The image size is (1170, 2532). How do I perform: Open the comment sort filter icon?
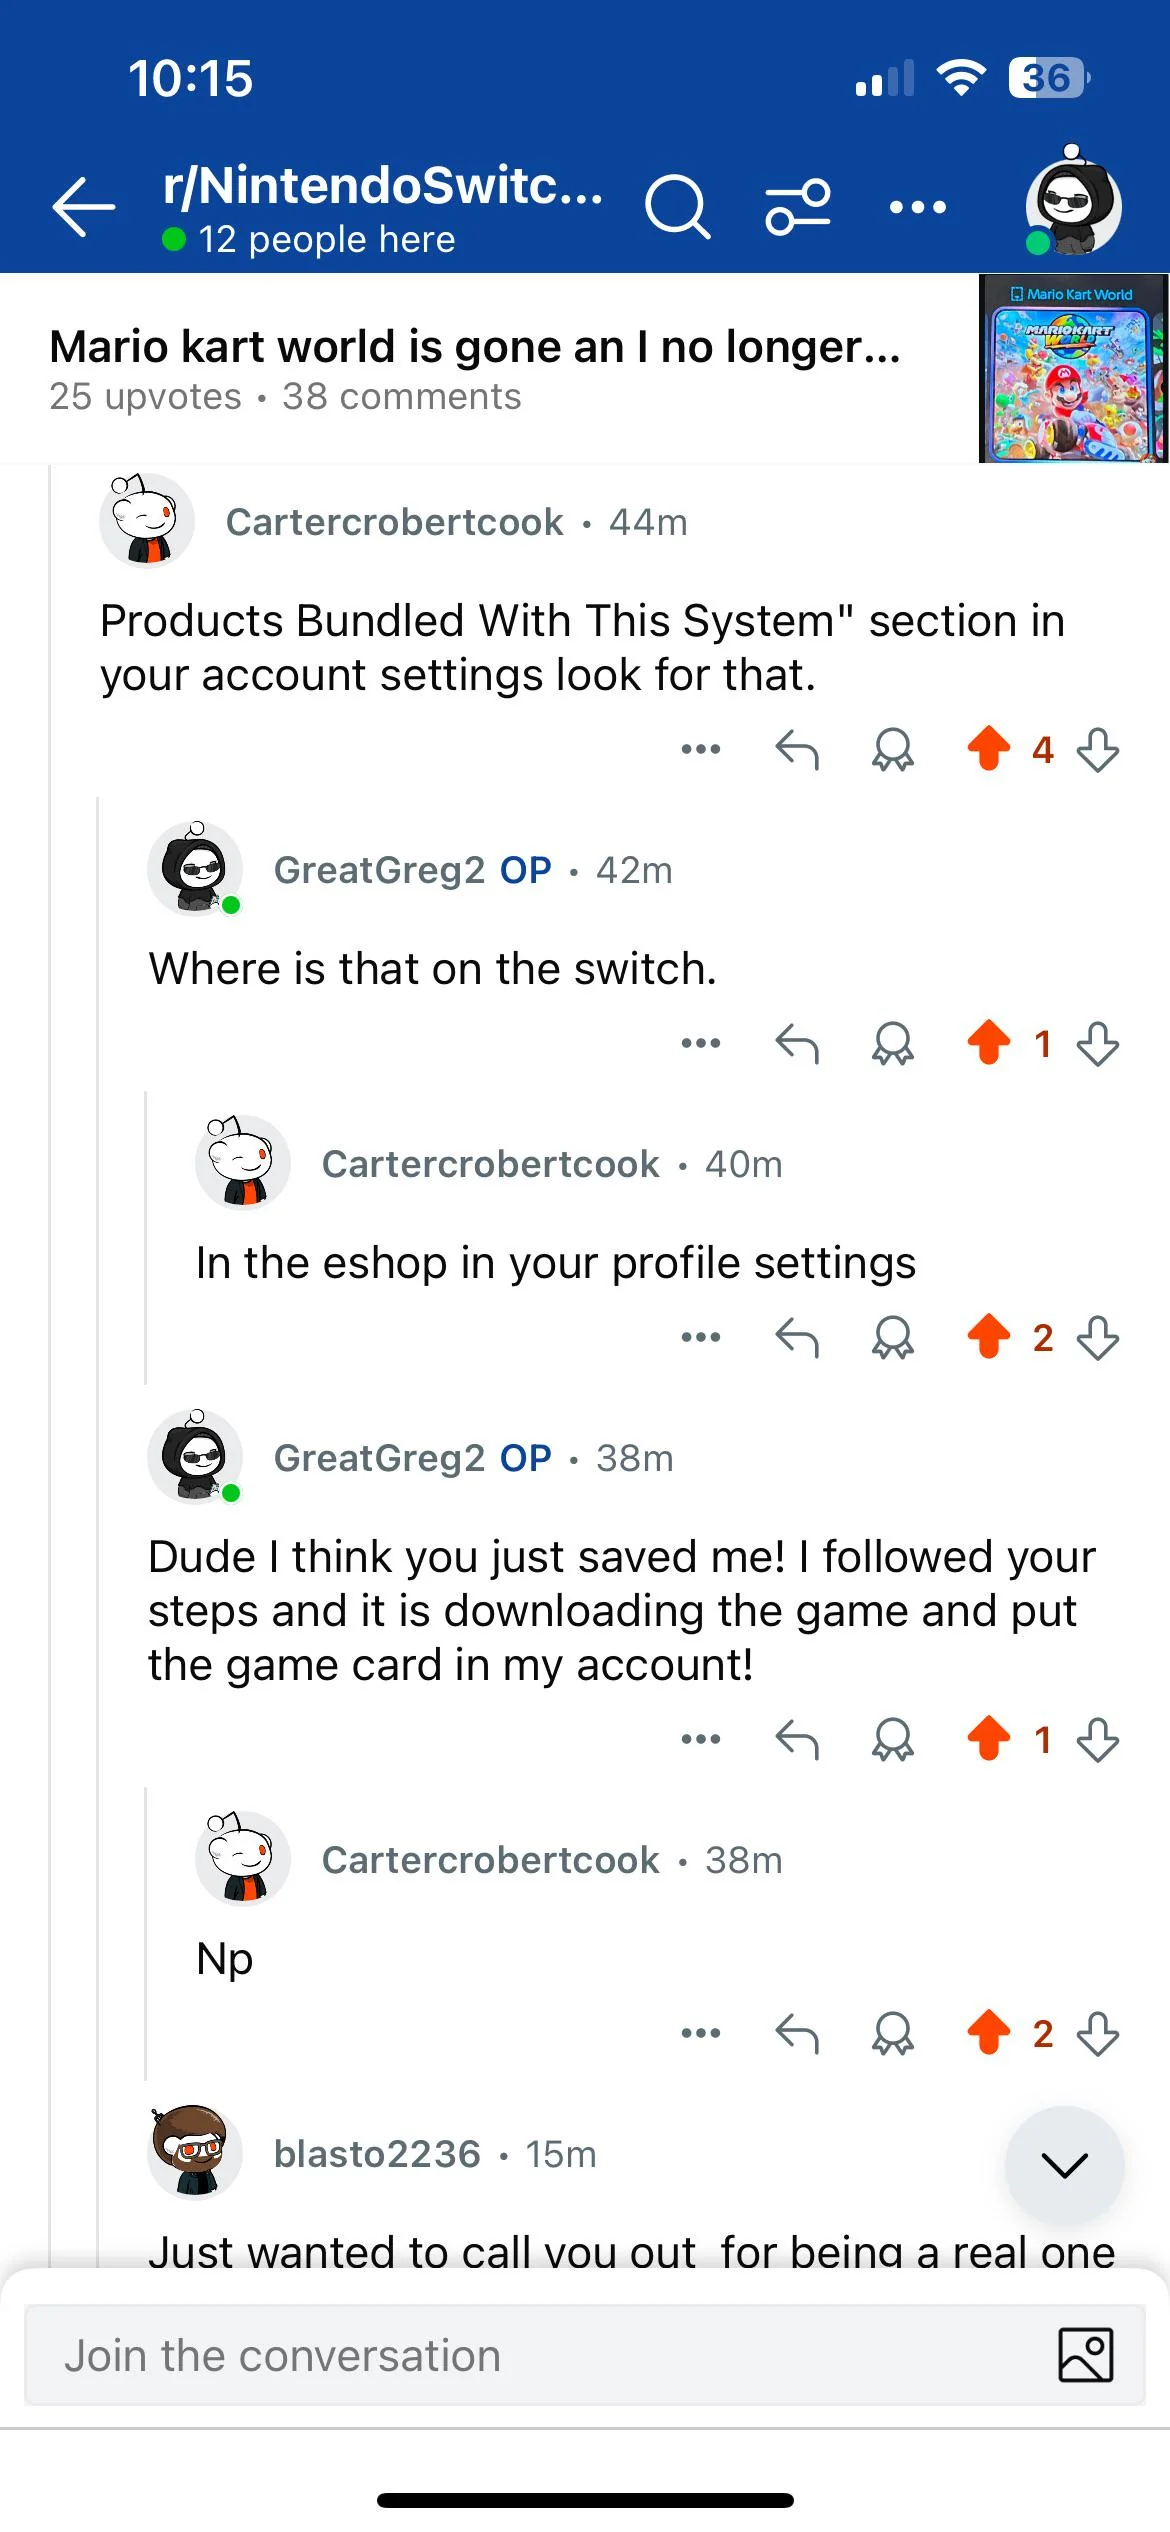click(x=795, y=204)
